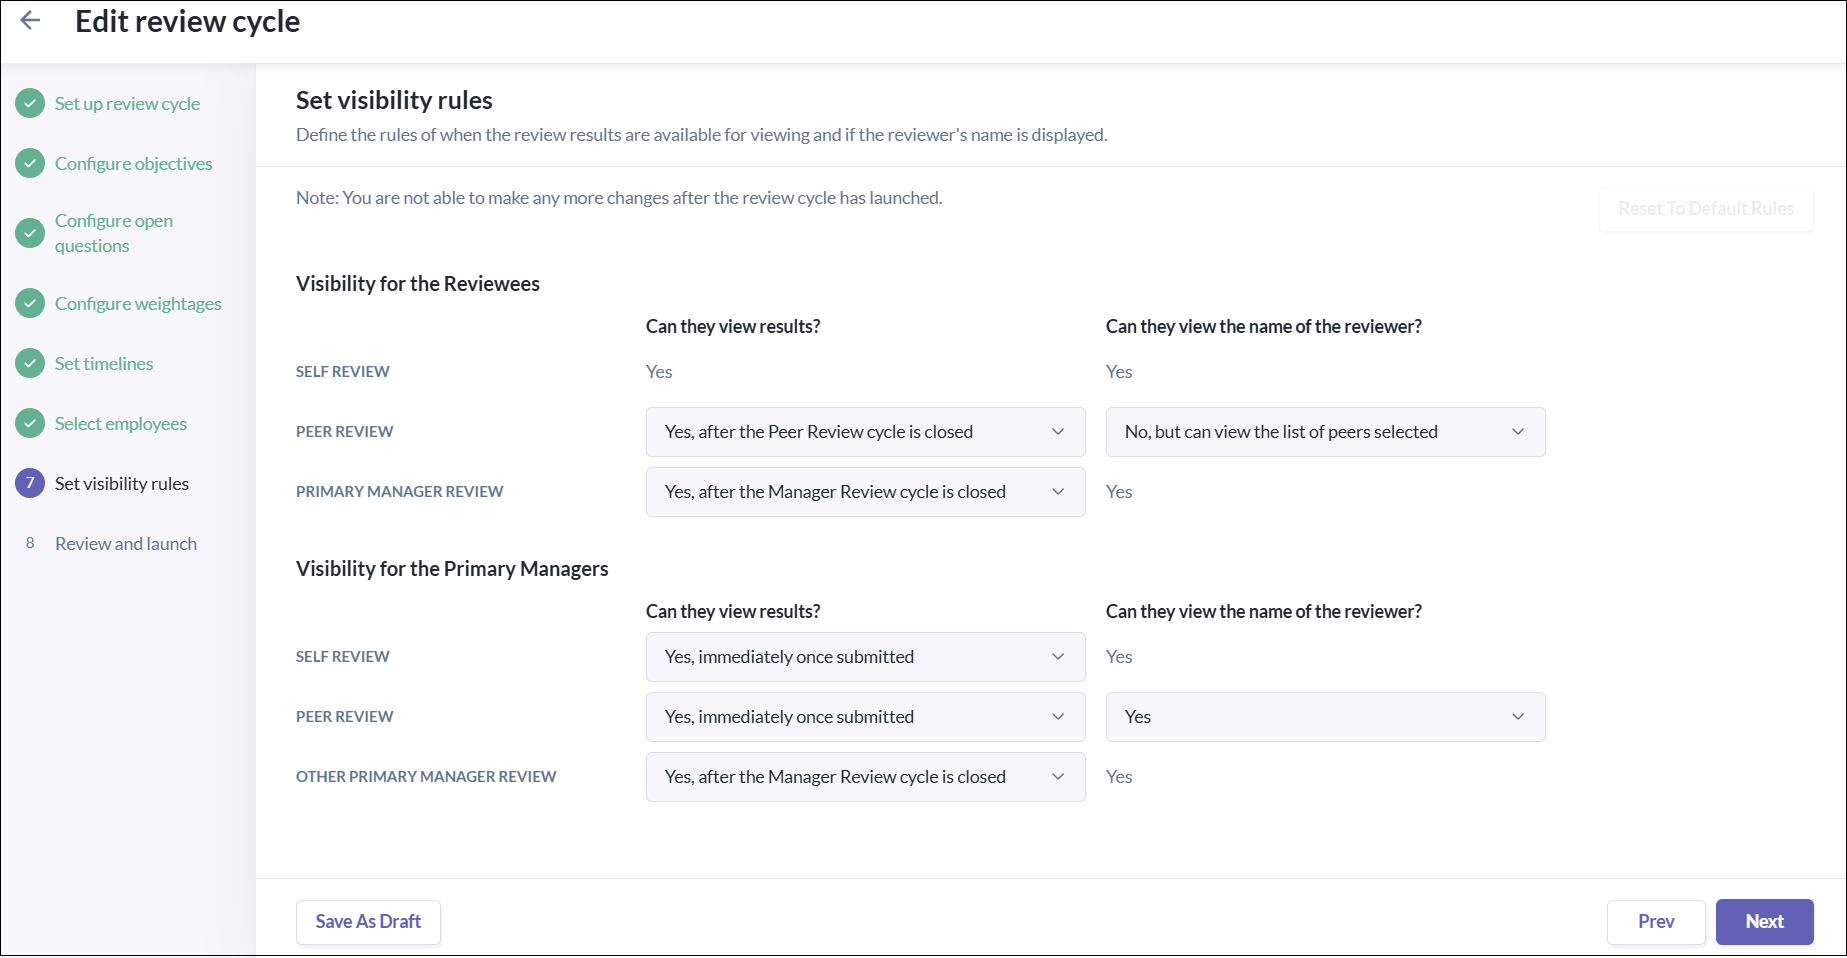The width and height of the screenshot is (1847, 958).
Task: Click the checkmark icon beside Configure objectives
Action: [x=30, y=163]
